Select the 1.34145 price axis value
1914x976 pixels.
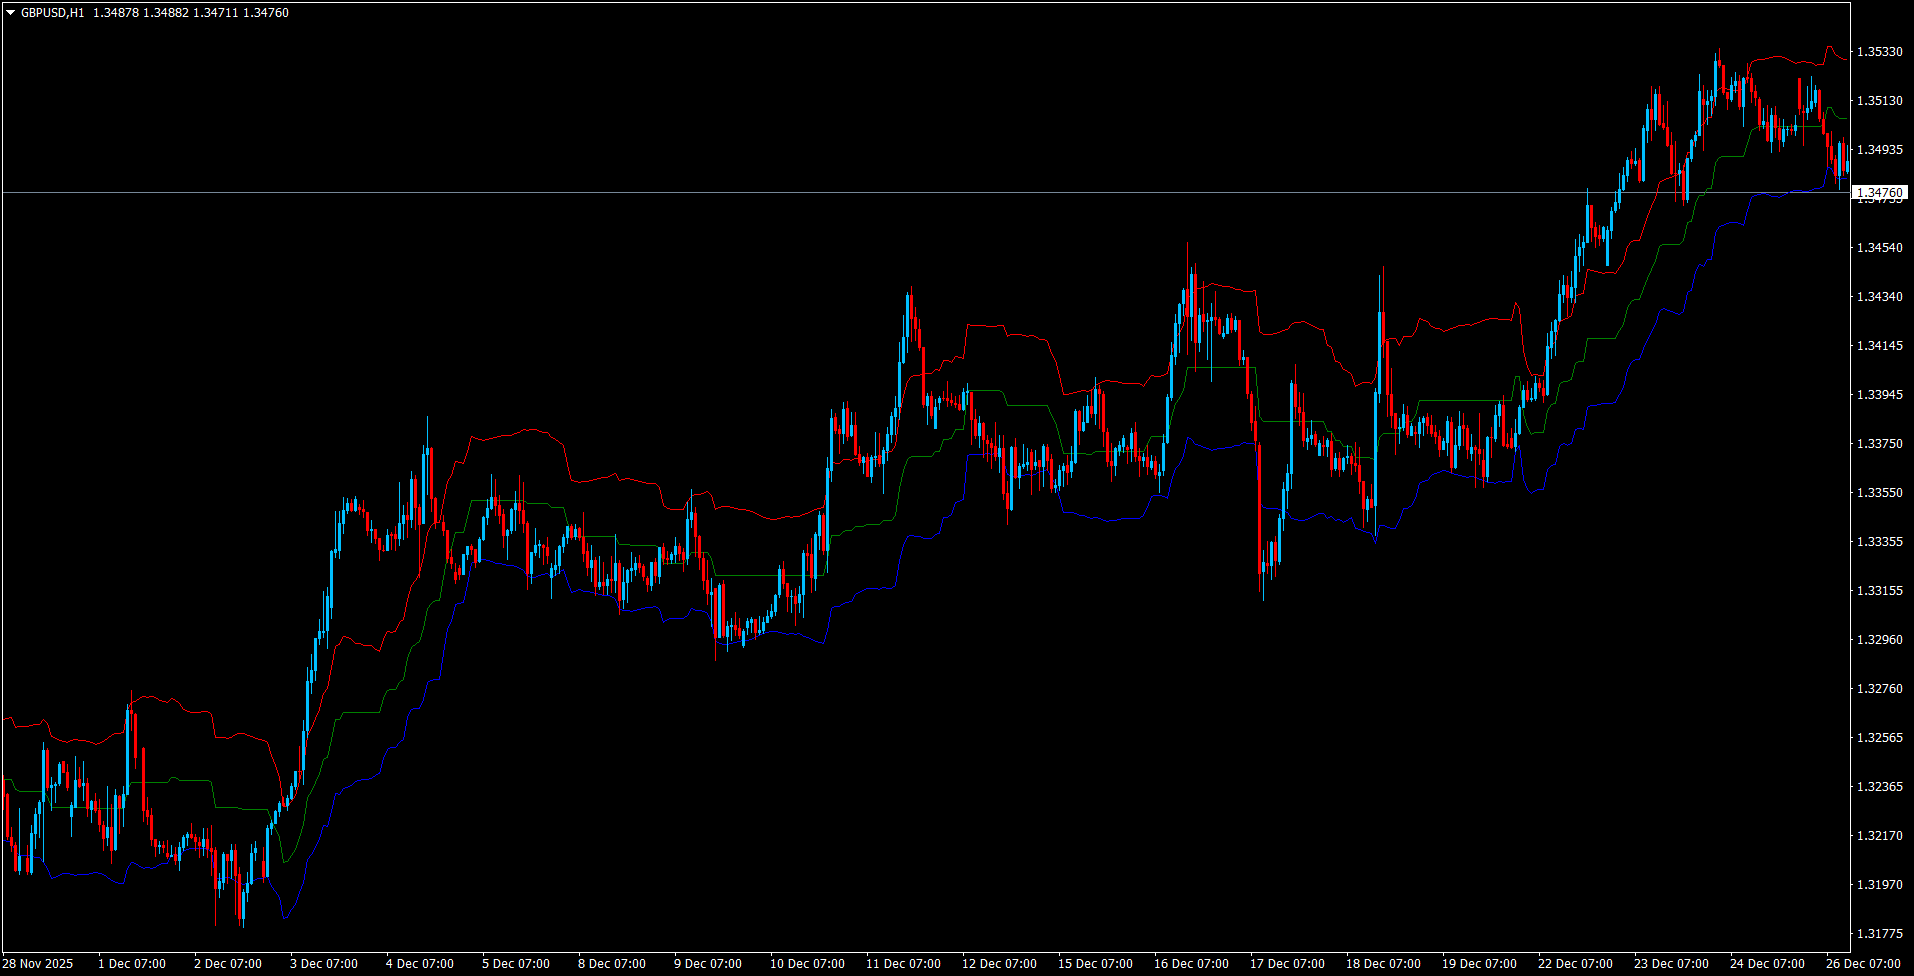pos(1880,346)
